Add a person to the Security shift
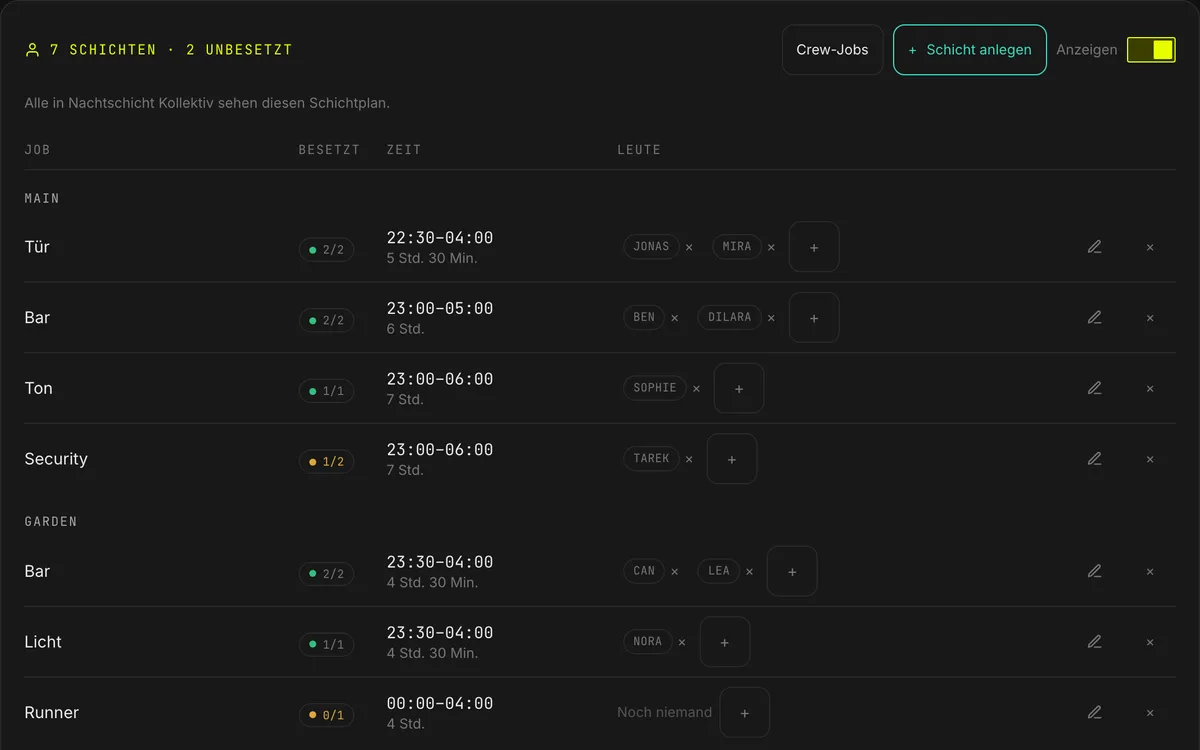Viewport: 1200px width, 750px height. (732, 459)
